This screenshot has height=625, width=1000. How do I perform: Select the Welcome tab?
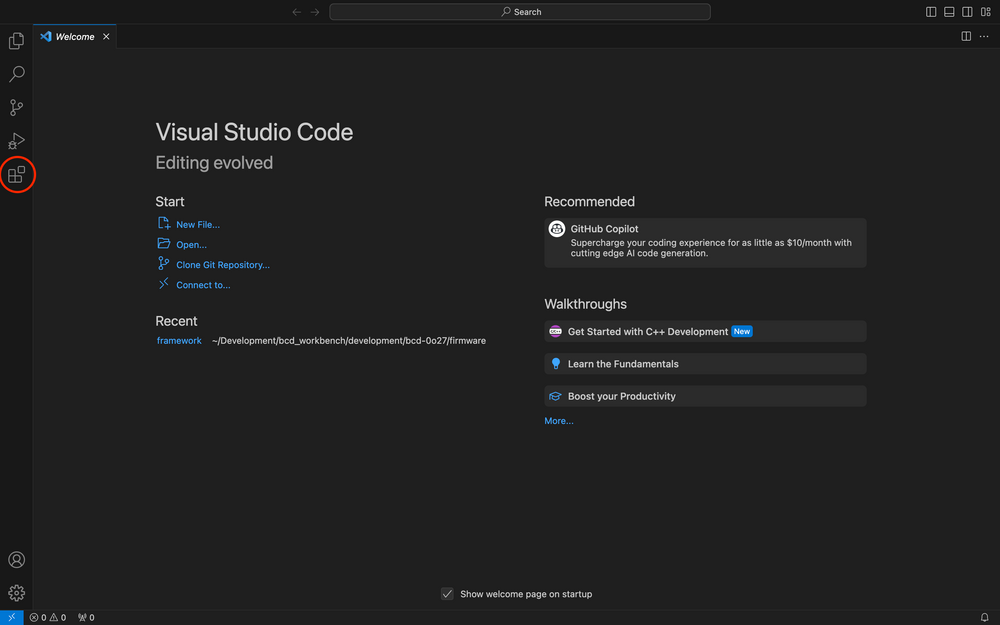(x=74, y=37)
